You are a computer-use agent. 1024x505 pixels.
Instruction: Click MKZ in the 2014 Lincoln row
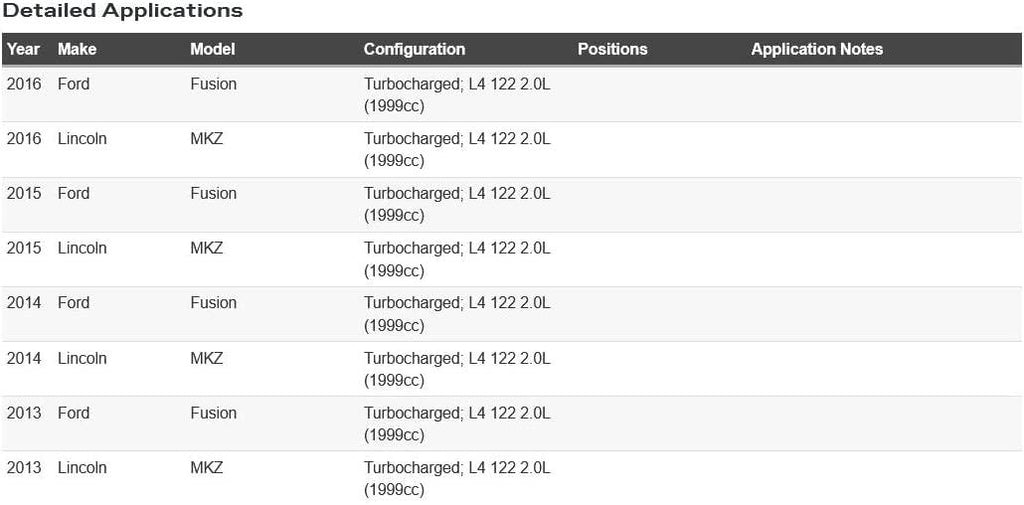coord(206,358)
